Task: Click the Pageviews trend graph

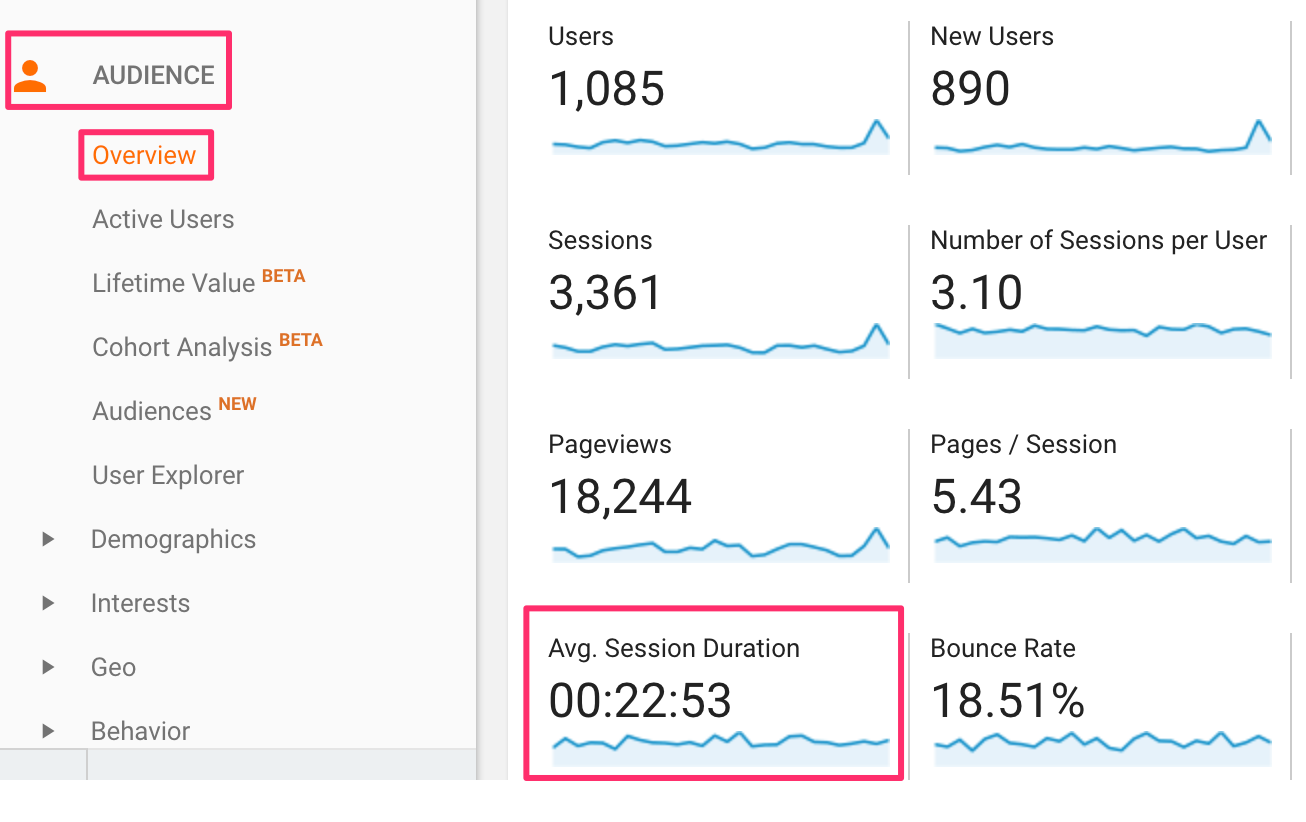Action: pyautogui.click(x=720, y=548)
